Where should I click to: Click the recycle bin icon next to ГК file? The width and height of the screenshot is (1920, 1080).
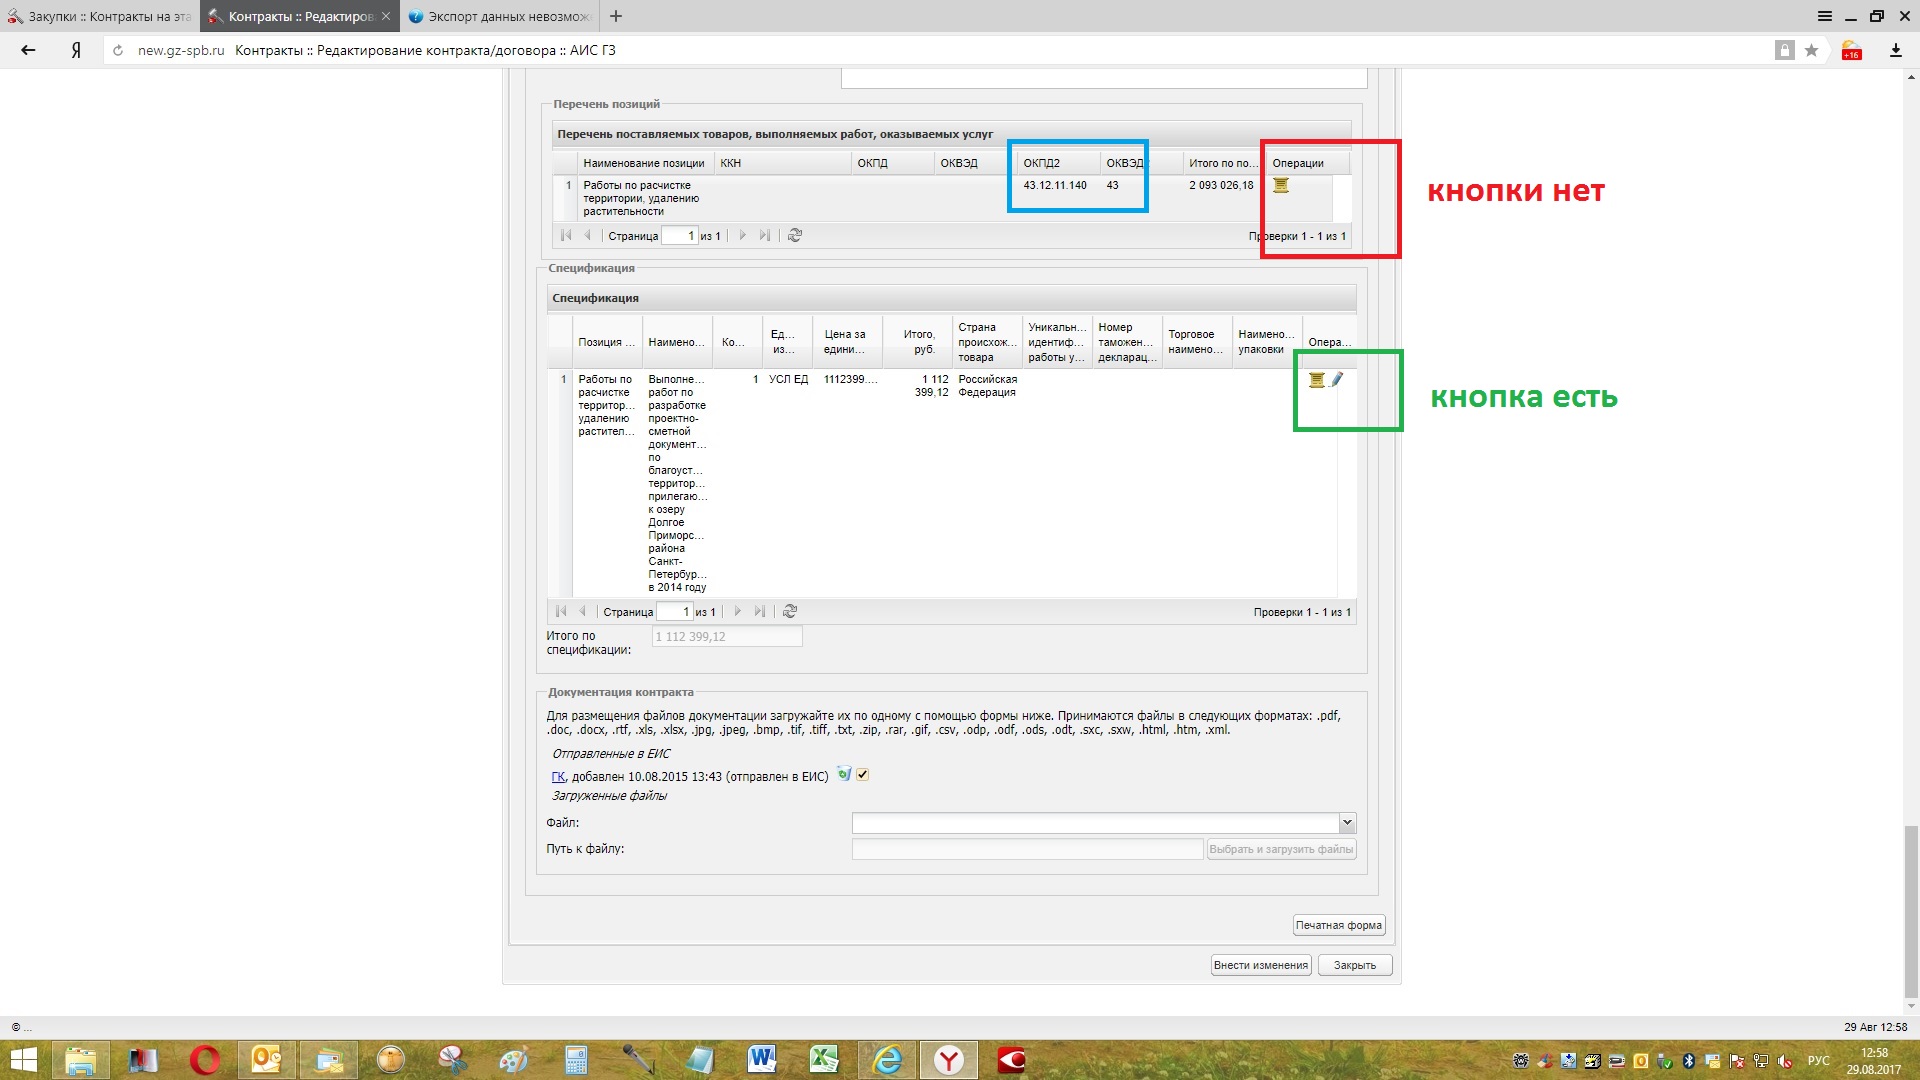tap(844, 774)
